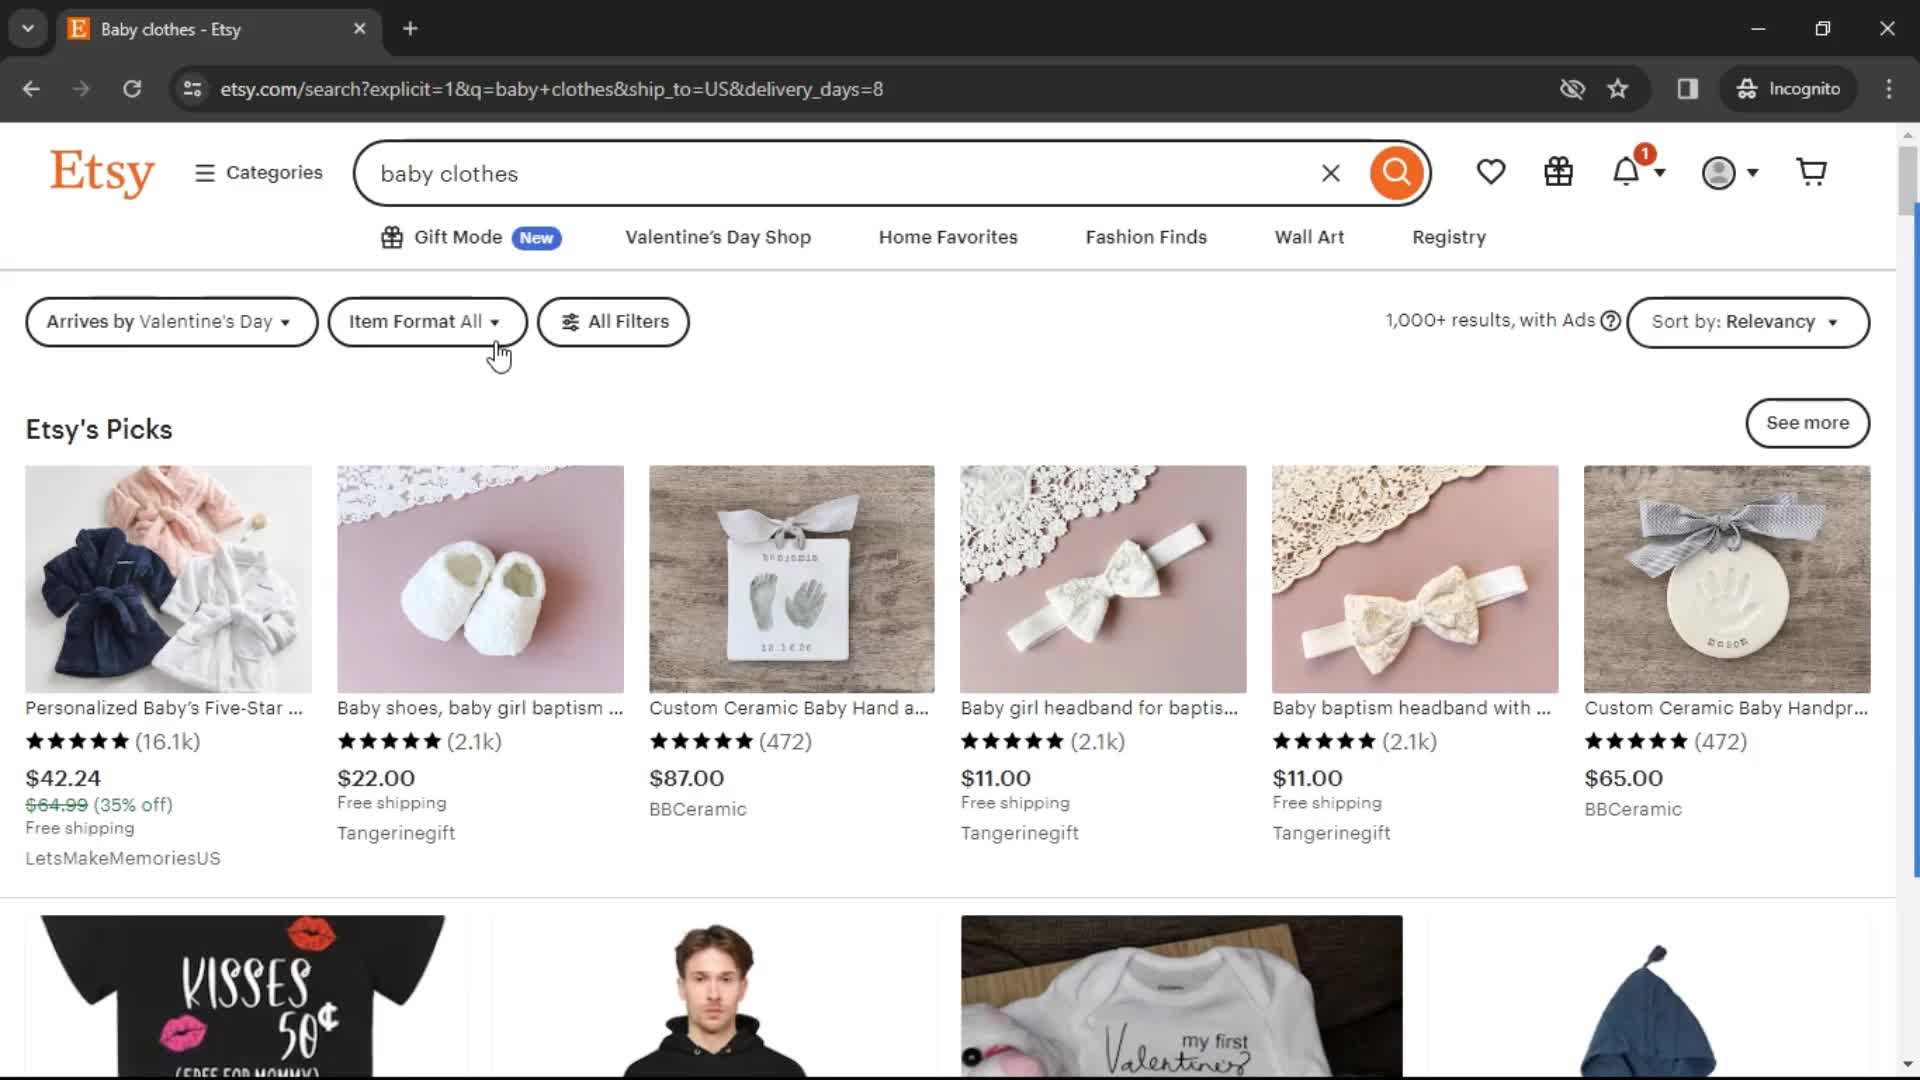1920x1080 pixels.
Task: Click the Etsy search magnifying glass icon
Action: click(x=1395, y=173)
